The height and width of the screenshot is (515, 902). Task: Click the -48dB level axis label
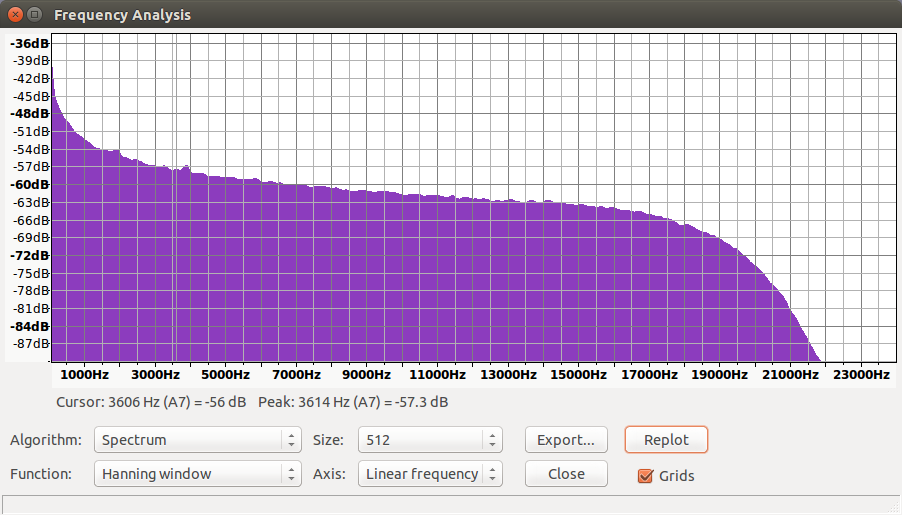(29, 113)
